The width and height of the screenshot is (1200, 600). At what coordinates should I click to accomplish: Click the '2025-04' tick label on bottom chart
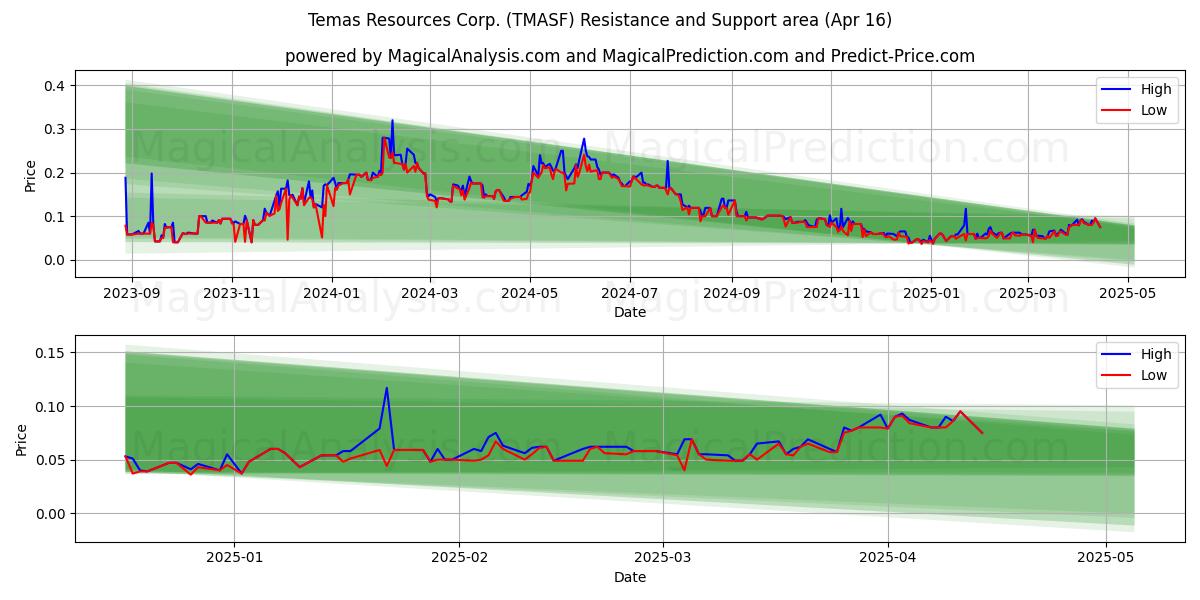888,558
